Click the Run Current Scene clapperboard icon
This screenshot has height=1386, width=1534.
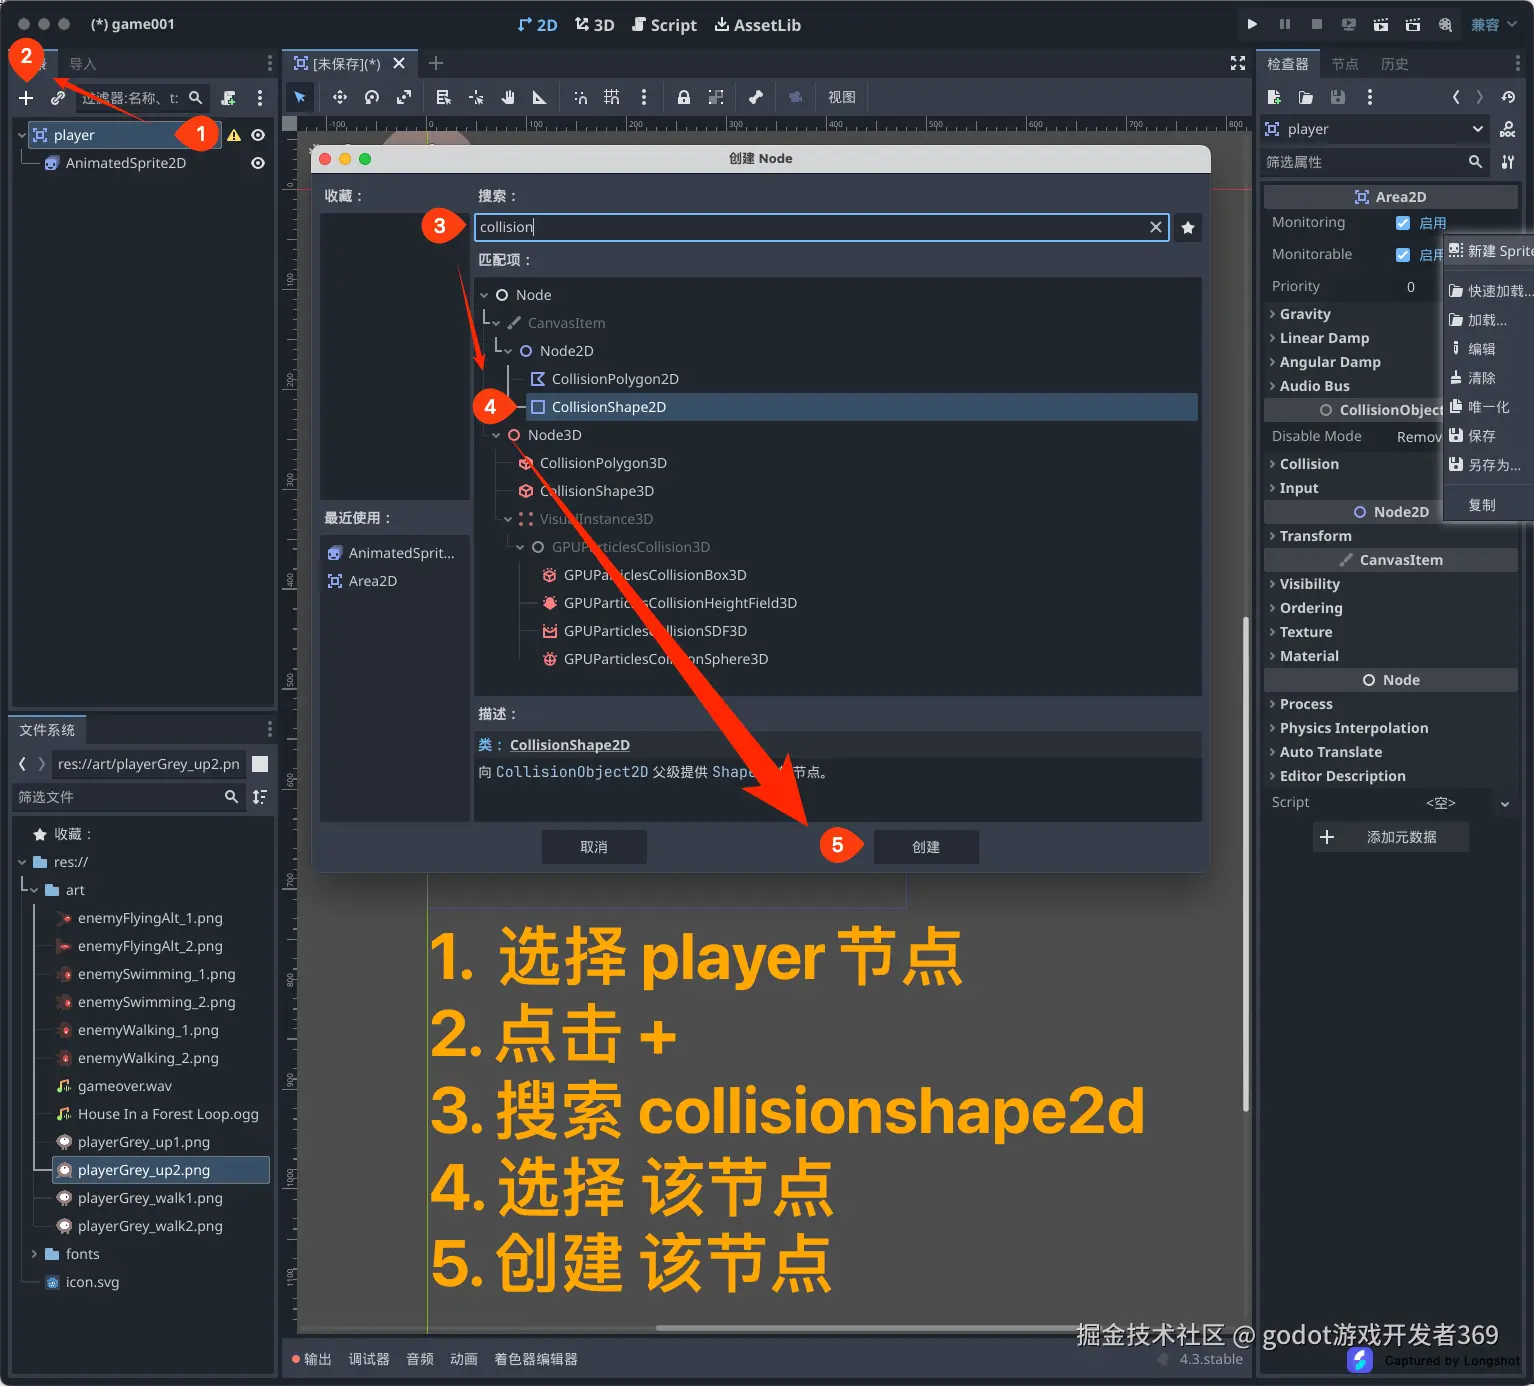point(1381,24)
